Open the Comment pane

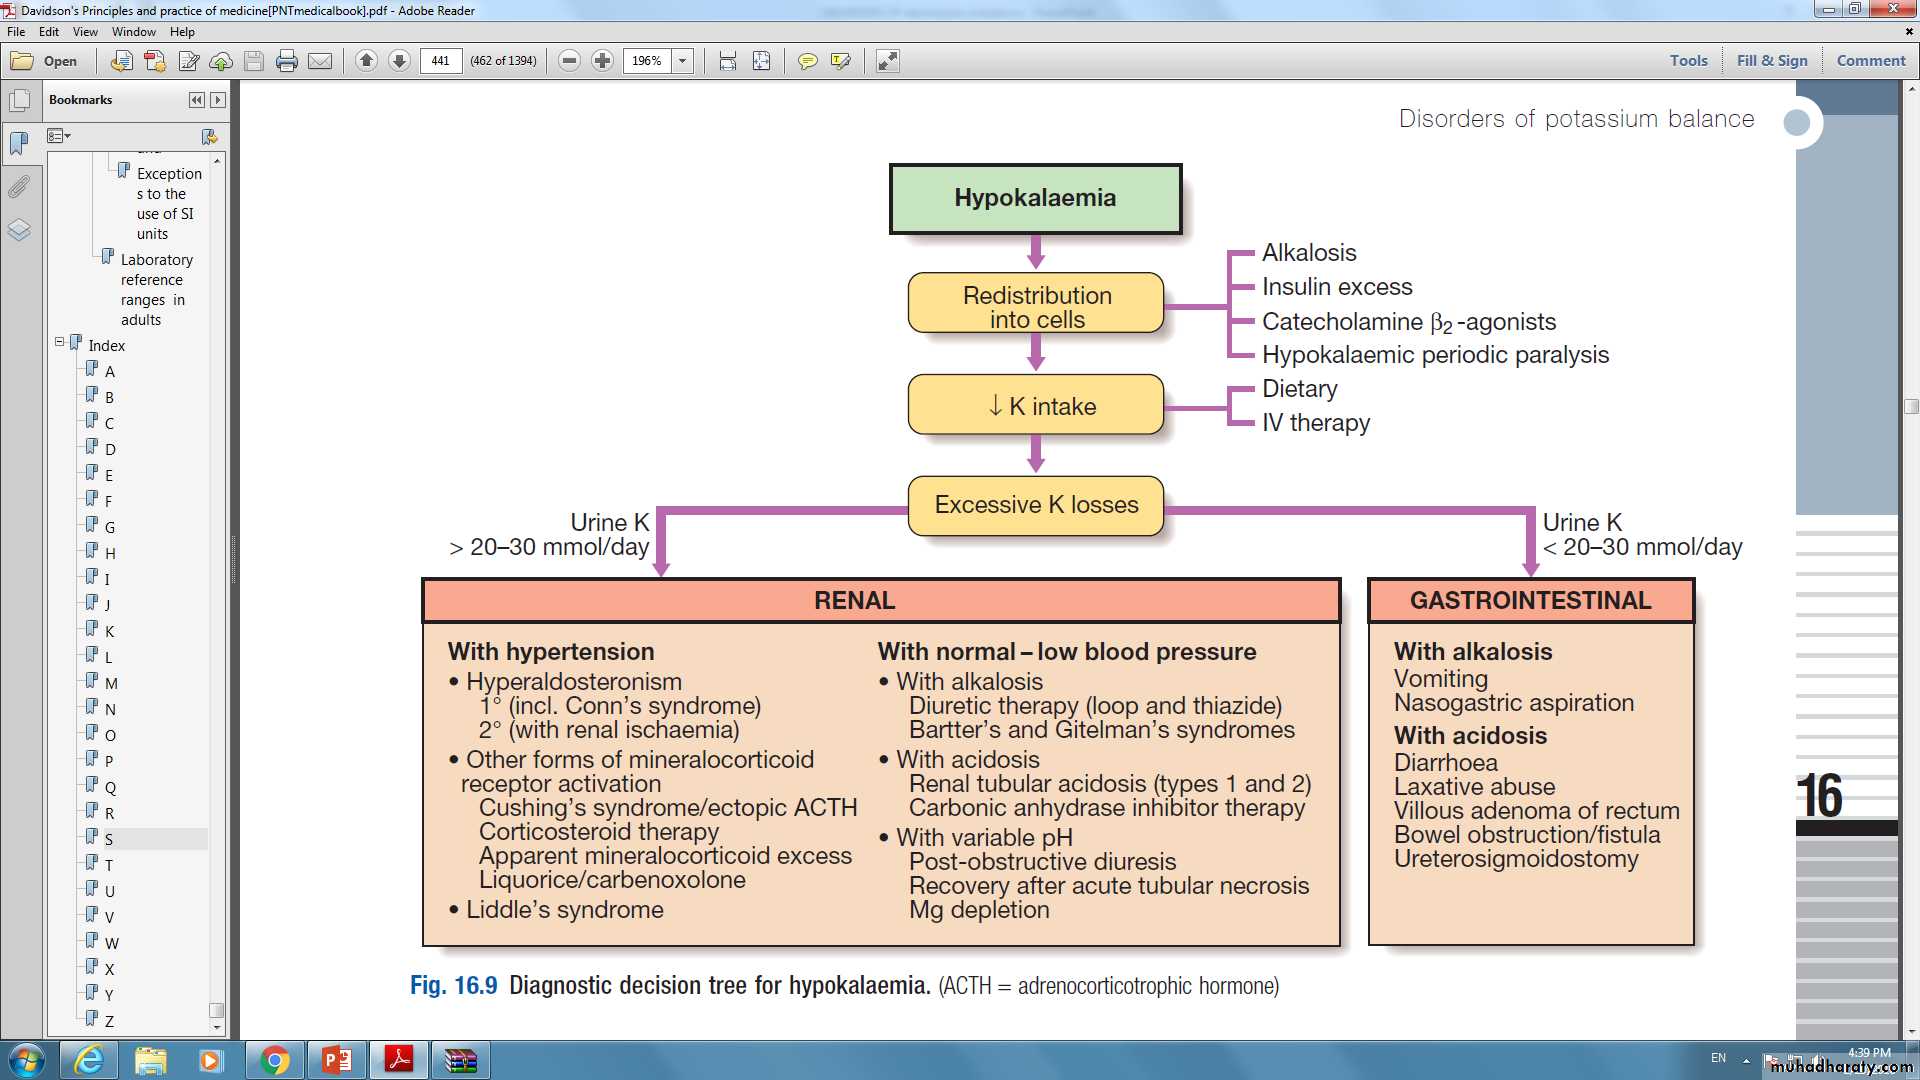pos(1870,60)
